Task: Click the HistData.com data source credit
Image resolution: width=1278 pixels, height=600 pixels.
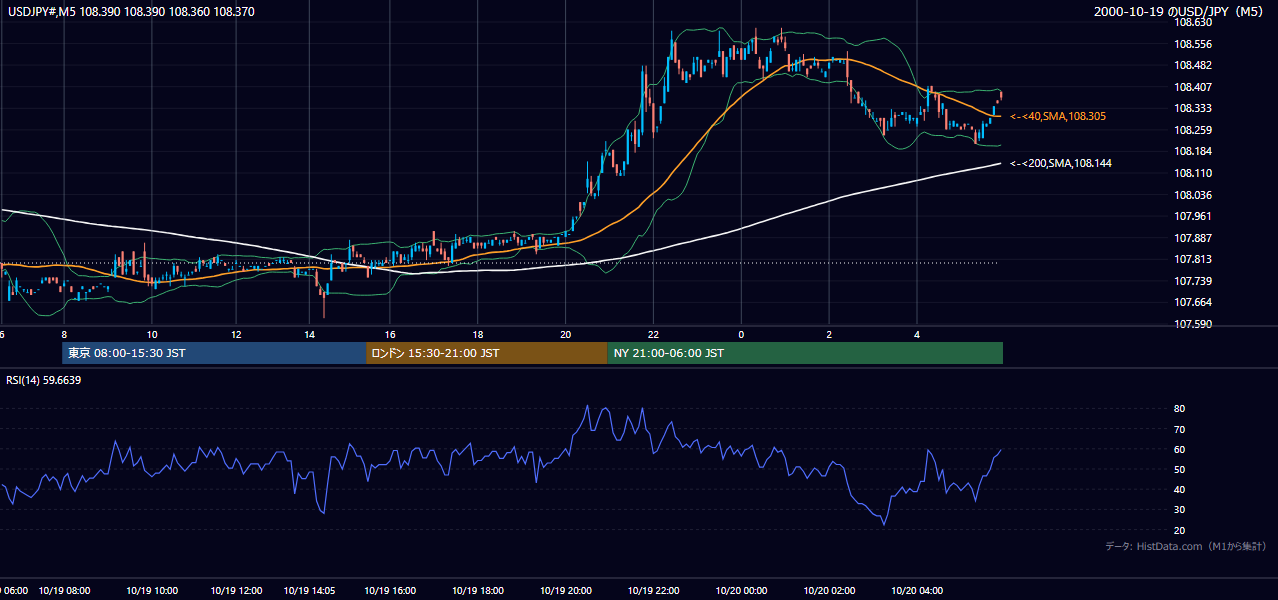Action: [x=1185, y=546]
